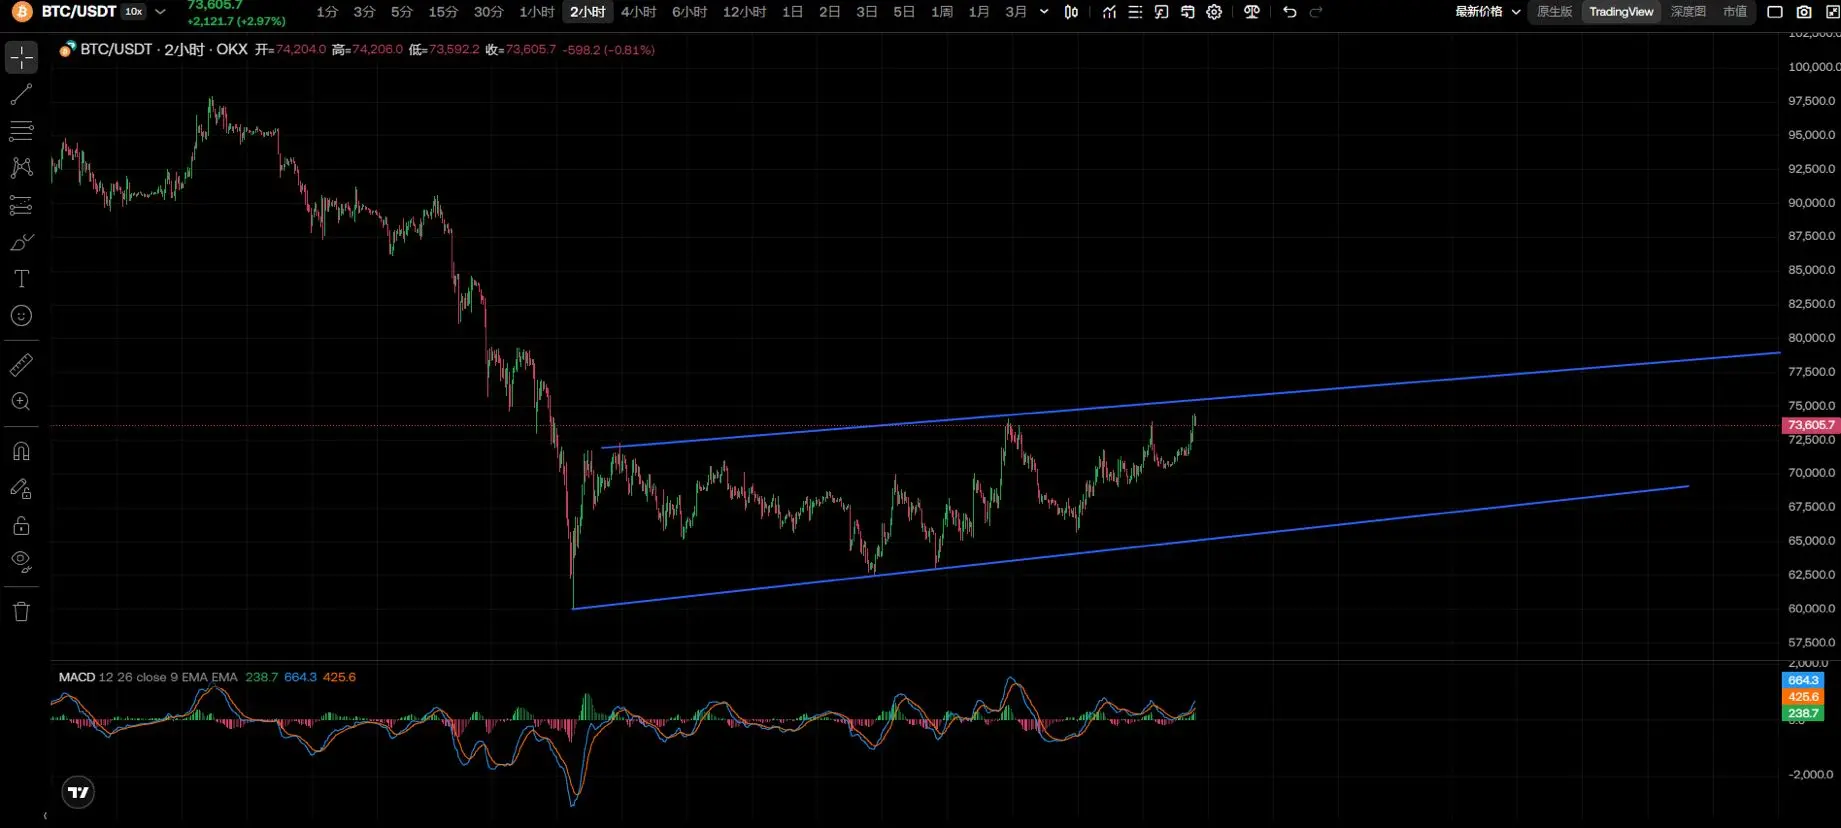Viewport: 1841px width, 828px height.
Task: Switch to the 5日 timeframe
Action: [x=904, y=12]
